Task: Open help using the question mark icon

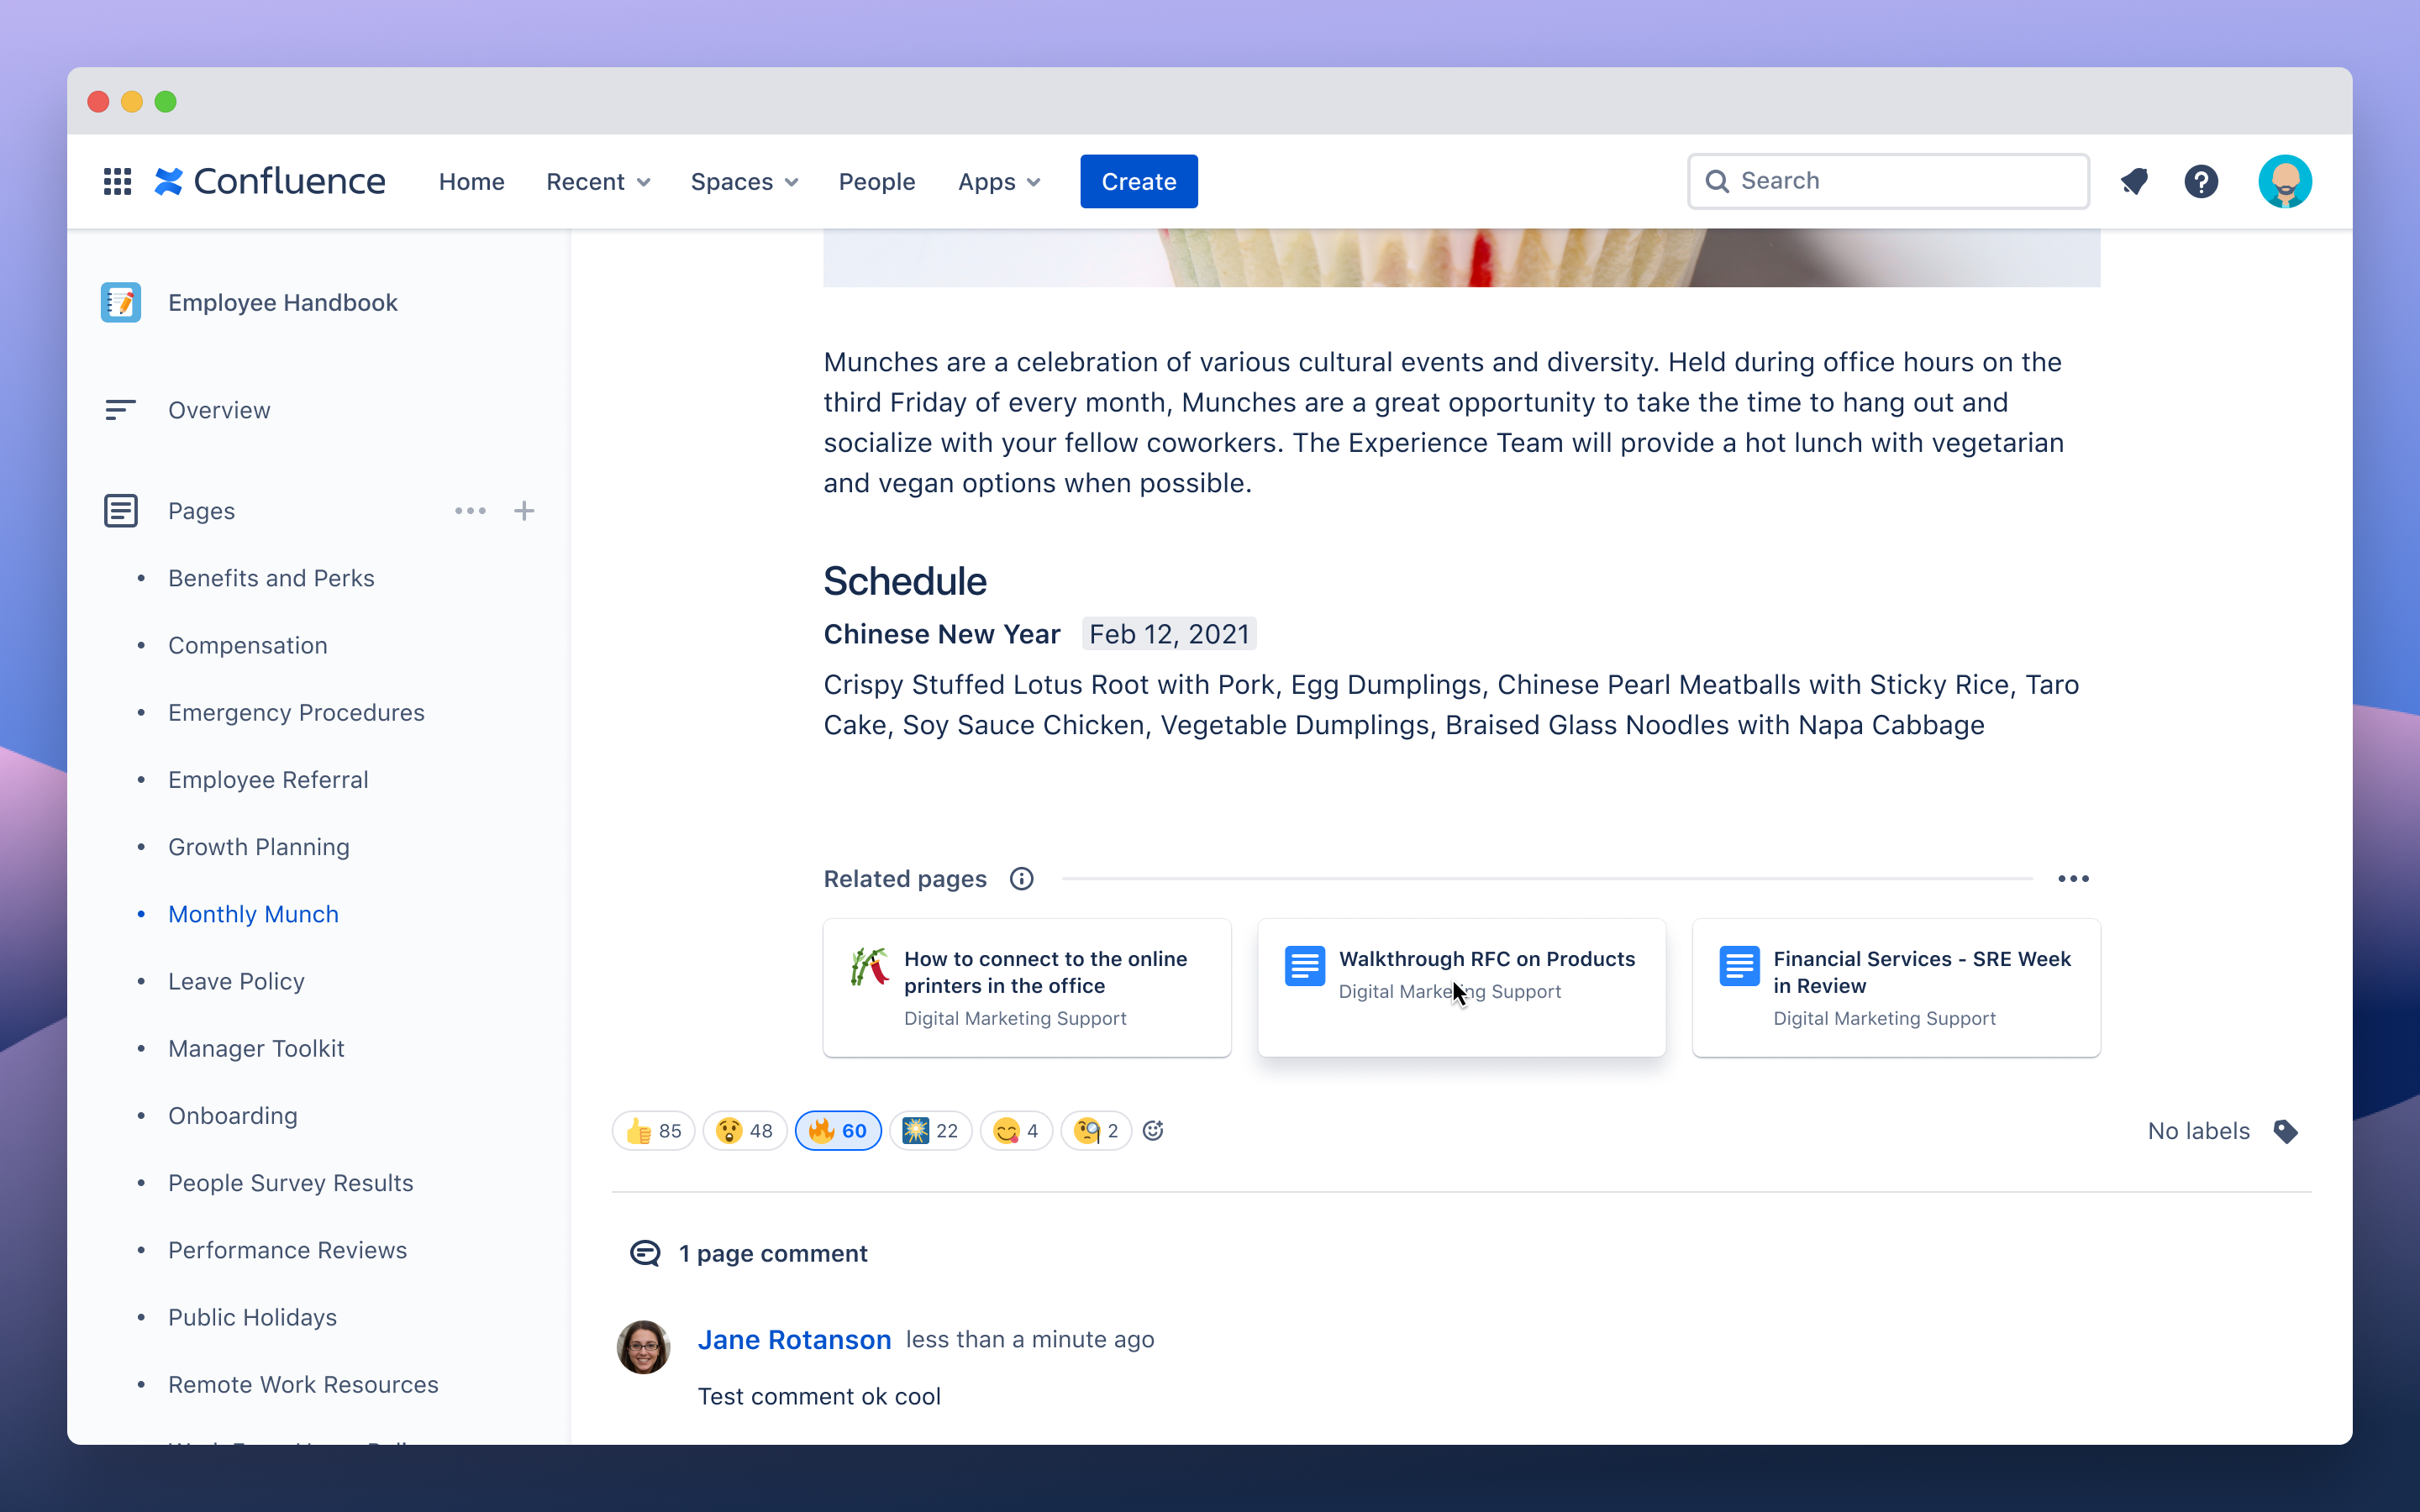Action: (x=2202, y=181)
